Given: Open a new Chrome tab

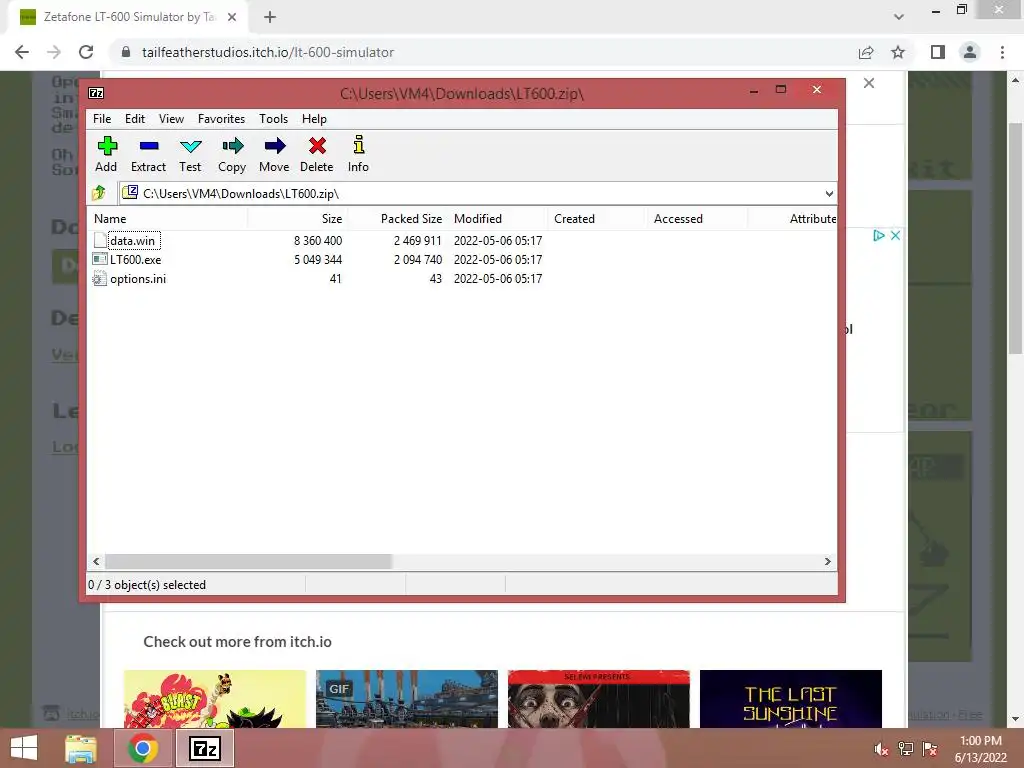Looking at the screenshot, I should click(x=270, y=17).
